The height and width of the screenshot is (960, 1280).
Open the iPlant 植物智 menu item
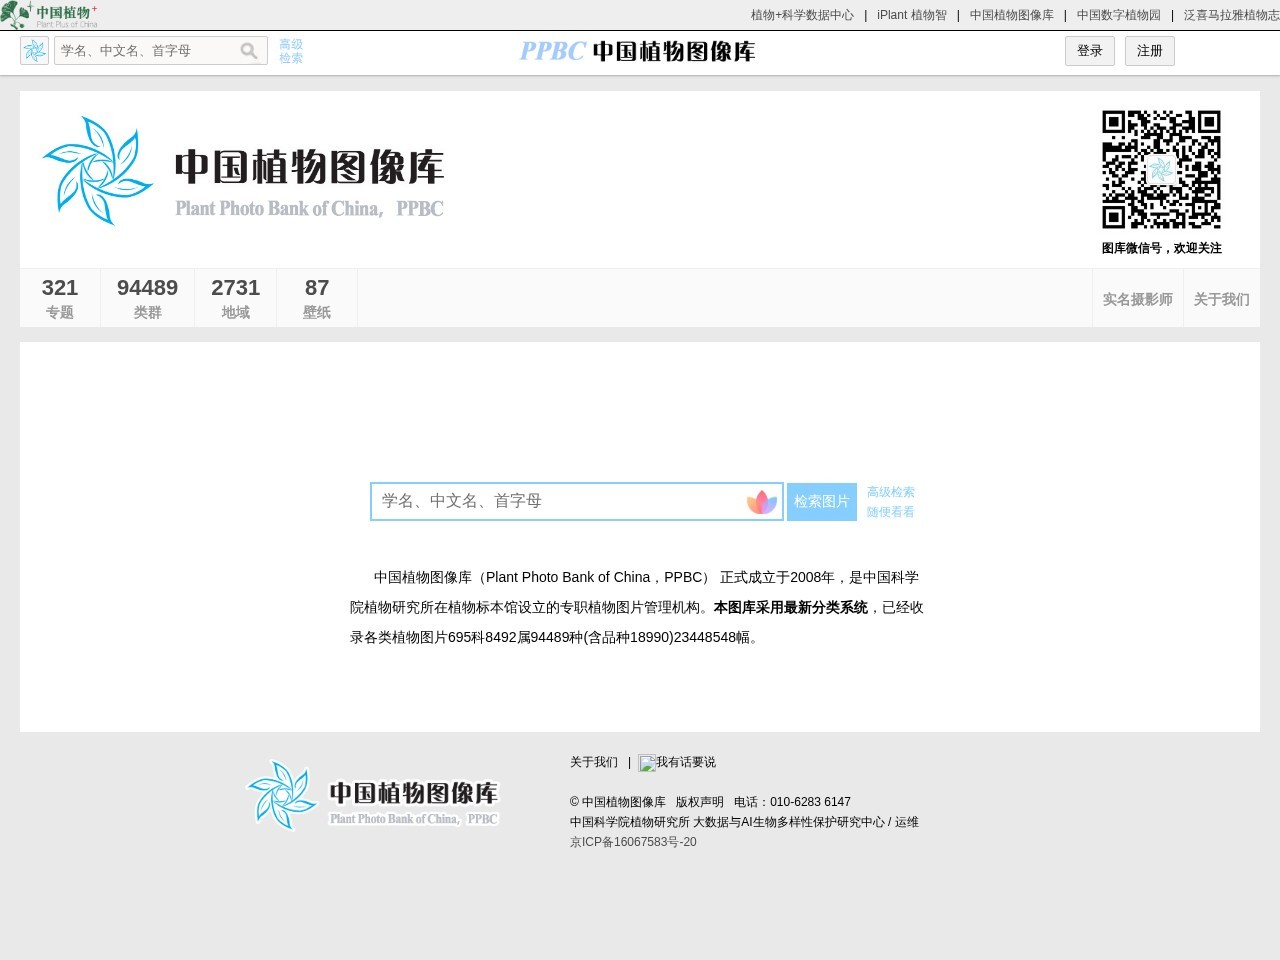pos(911,15)
